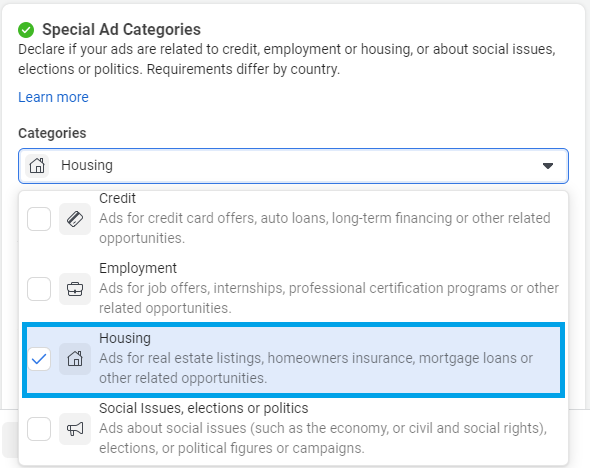Enable the Employment category checkbox
This screenshot has height=468, width=590.
pos(39,289)
